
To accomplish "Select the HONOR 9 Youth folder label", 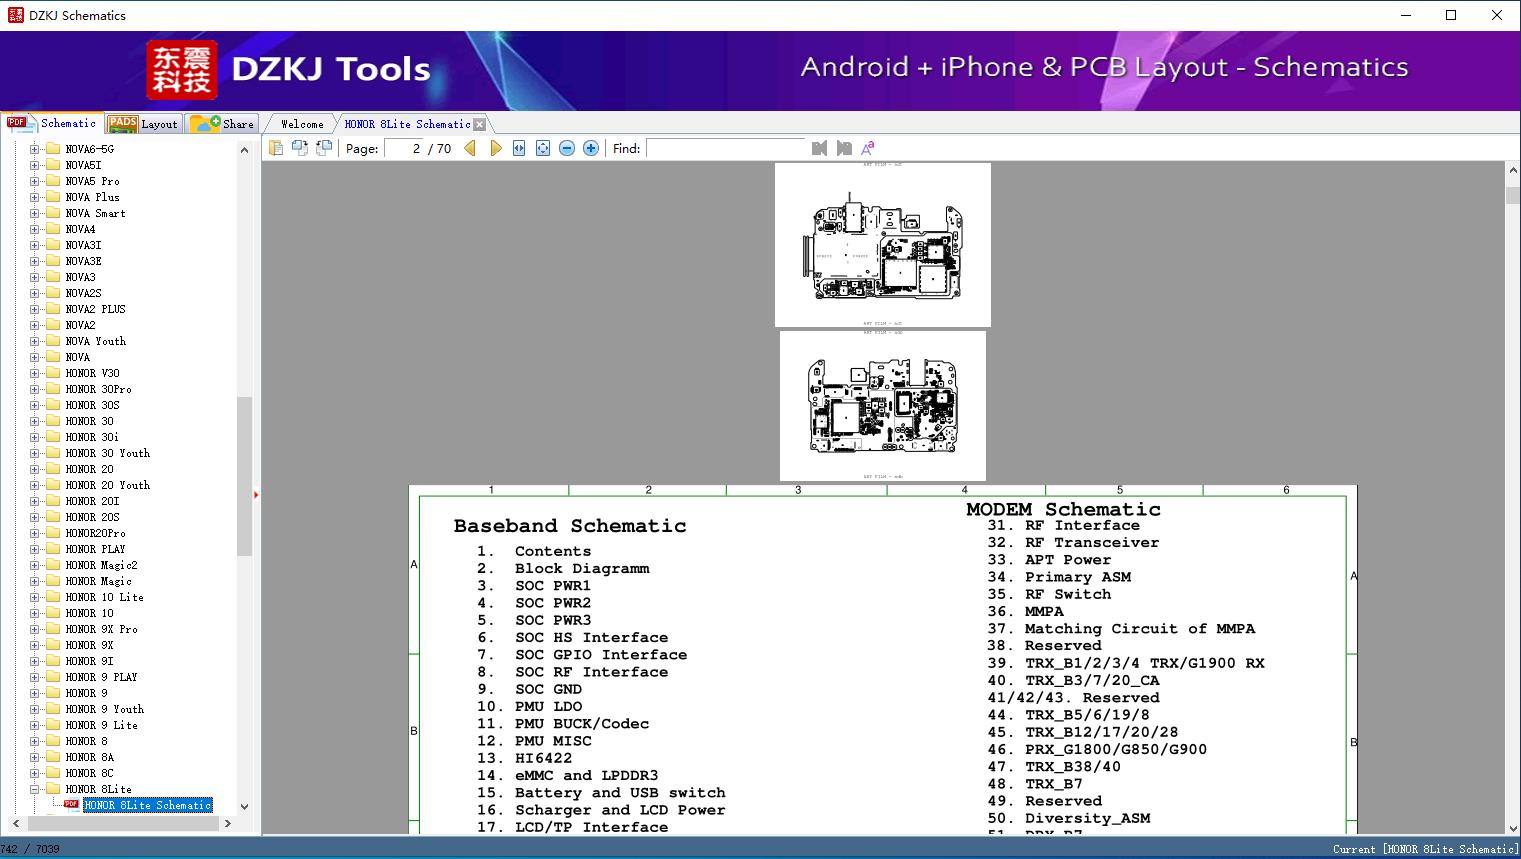I will click(104, 709).
